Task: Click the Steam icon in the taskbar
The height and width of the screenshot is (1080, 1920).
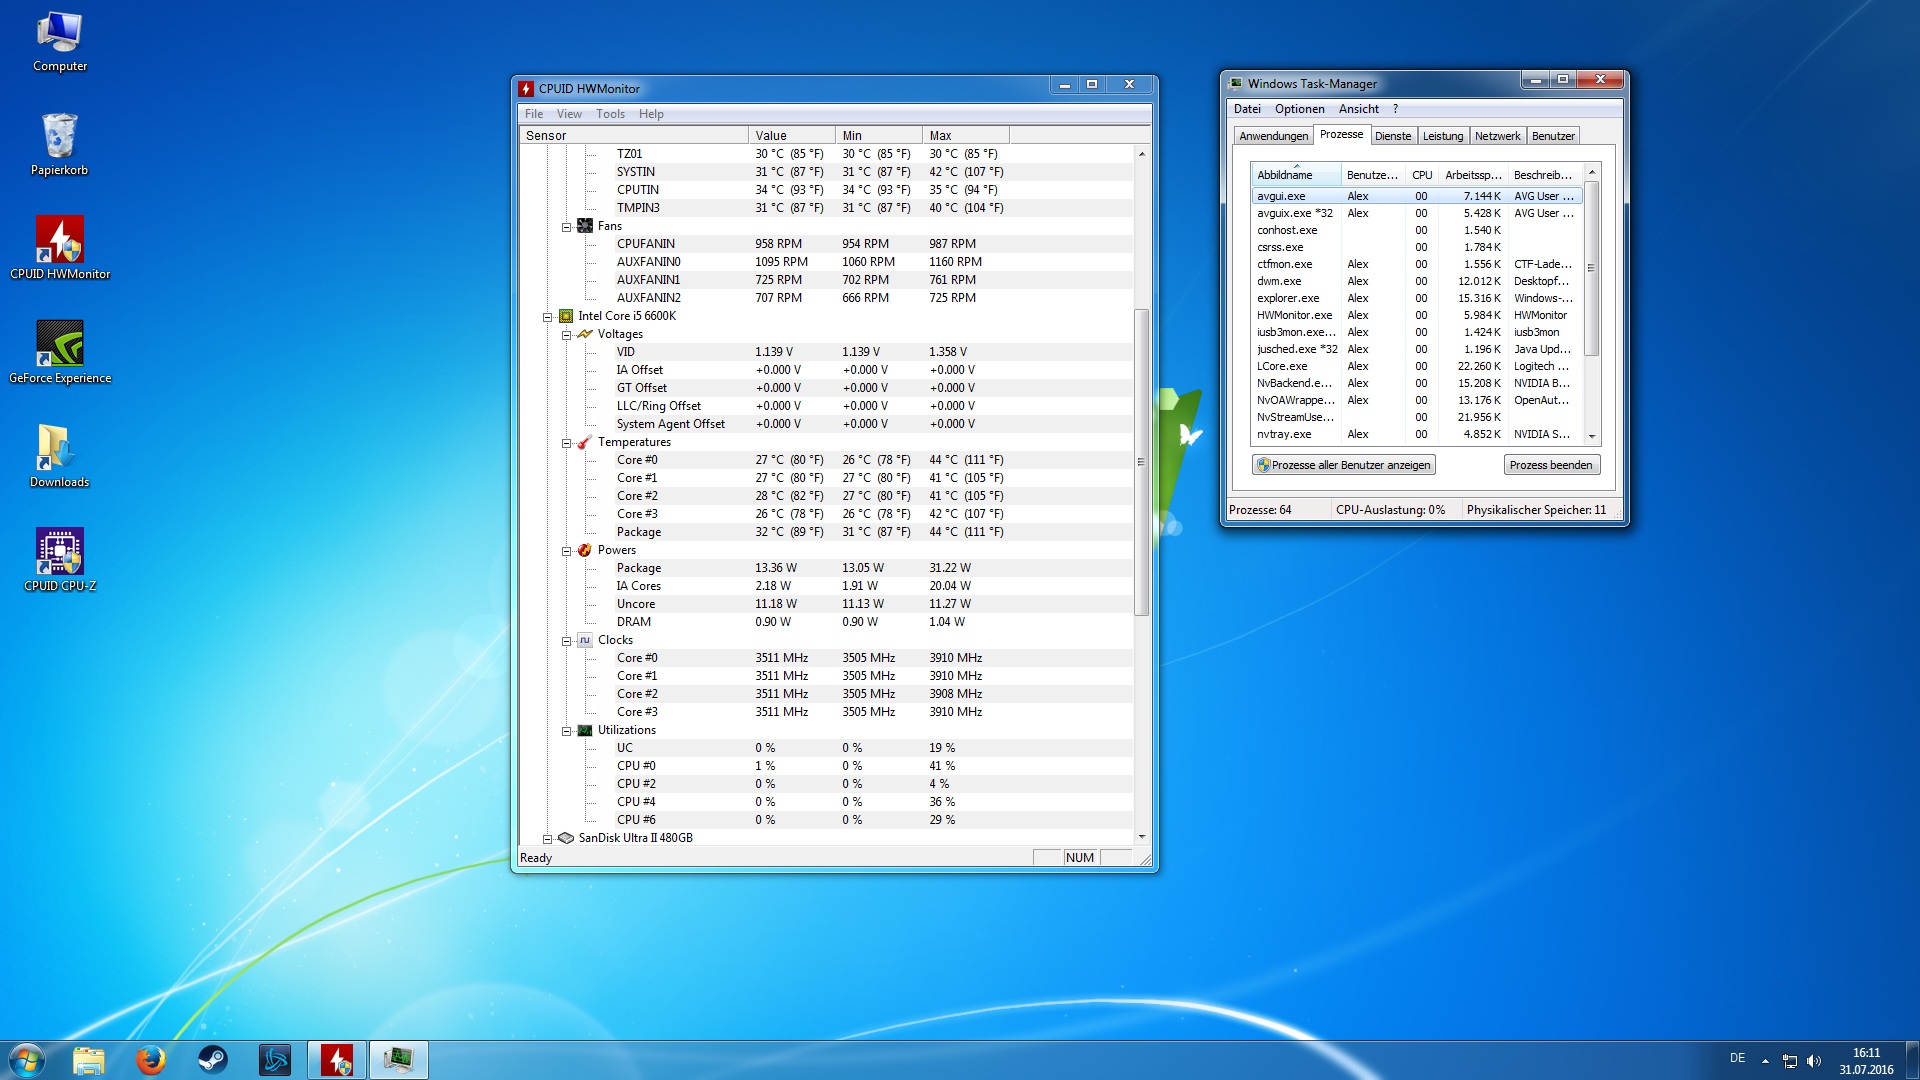Action: (213, 1059)
